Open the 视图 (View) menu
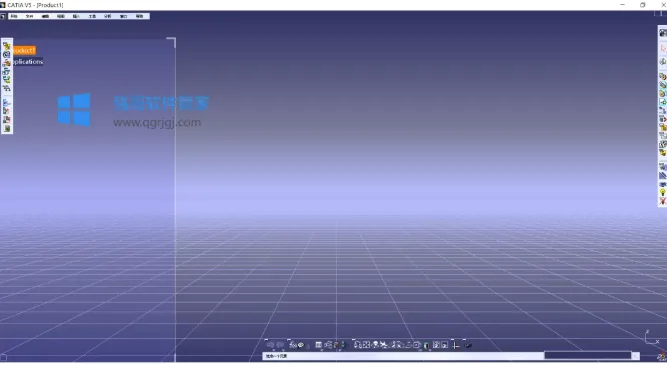This screenshot has width=667, height=365. [61, 16]
